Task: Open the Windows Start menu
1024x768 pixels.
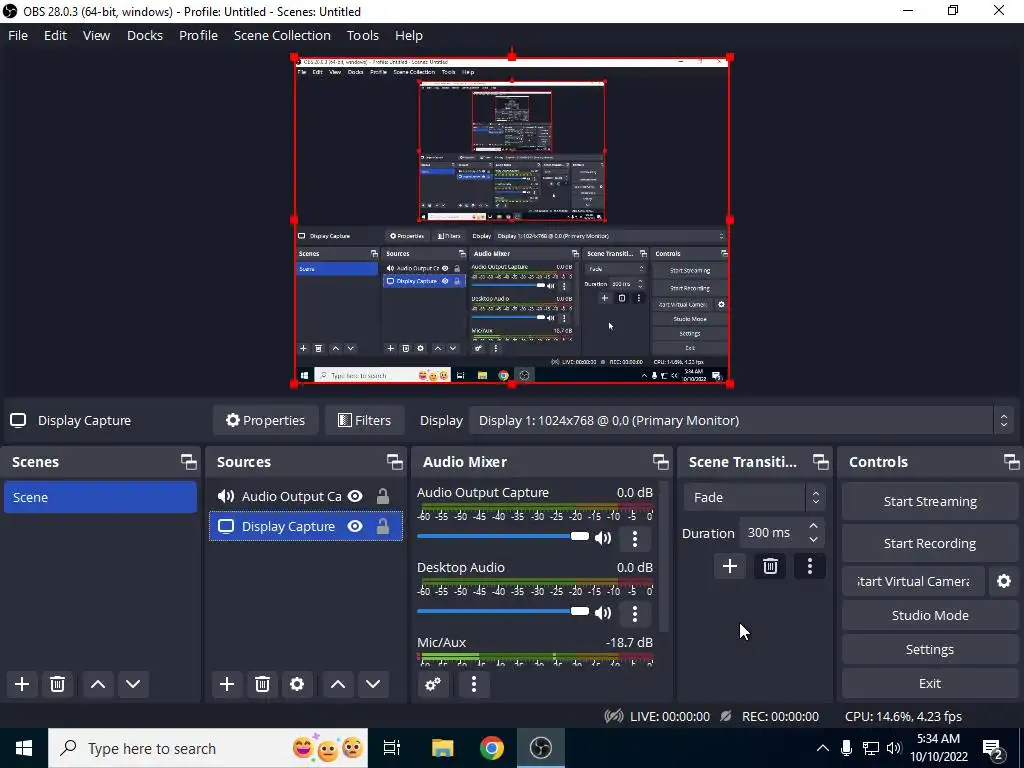Action: [24, 748]
